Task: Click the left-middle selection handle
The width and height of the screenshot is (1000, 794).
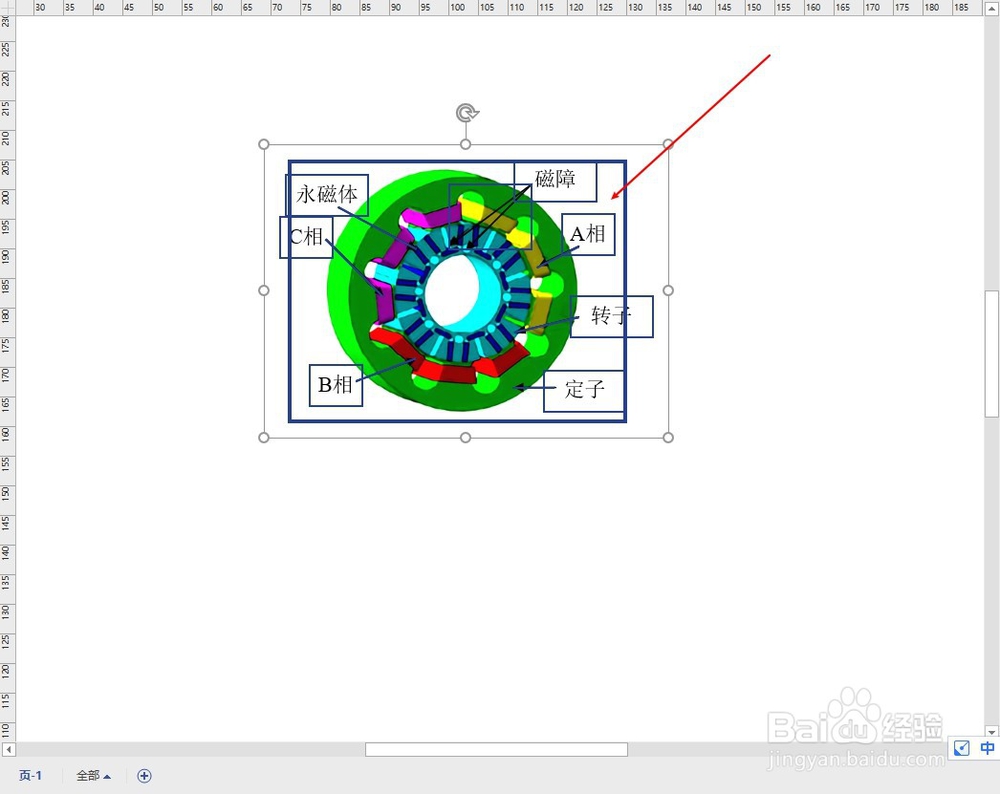Action: pos(264,291)
